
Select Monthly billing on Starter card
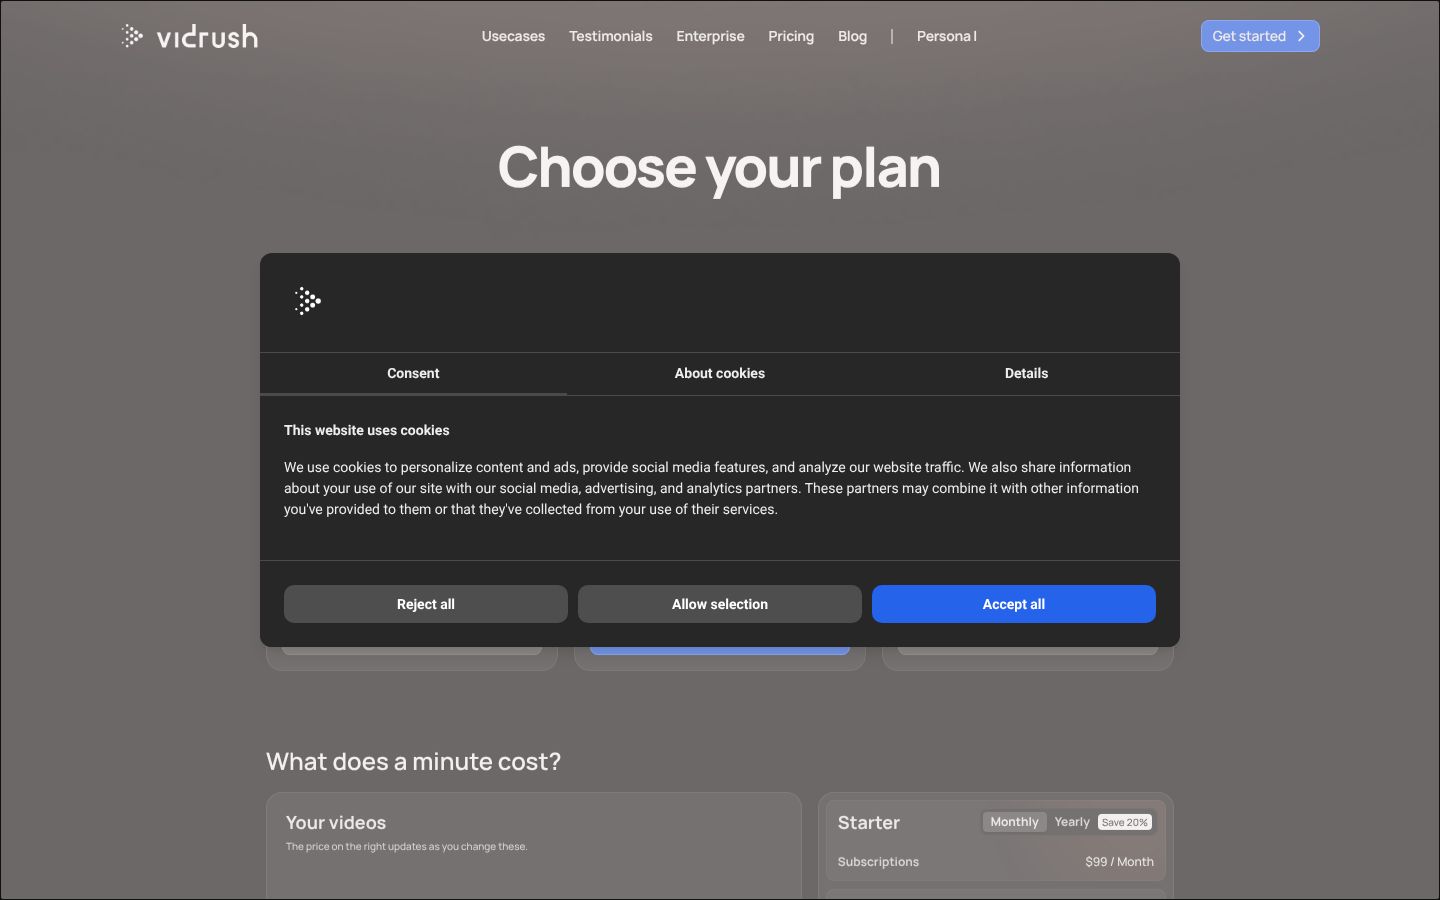click(1014, 822)
